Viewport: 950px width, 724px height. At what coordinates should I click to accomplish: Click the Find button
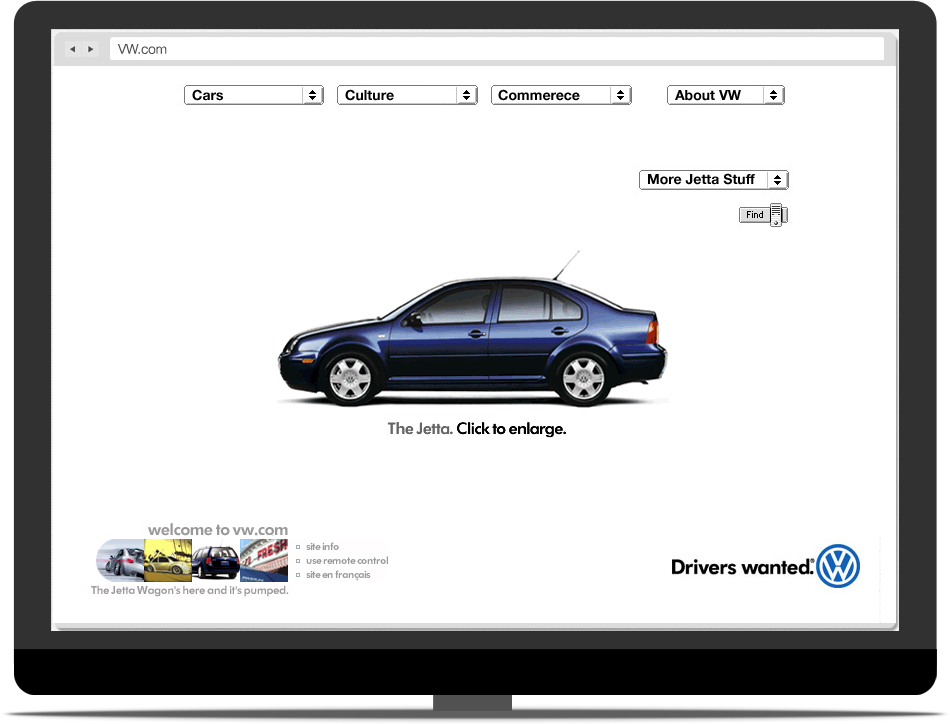tap(754, 214)
